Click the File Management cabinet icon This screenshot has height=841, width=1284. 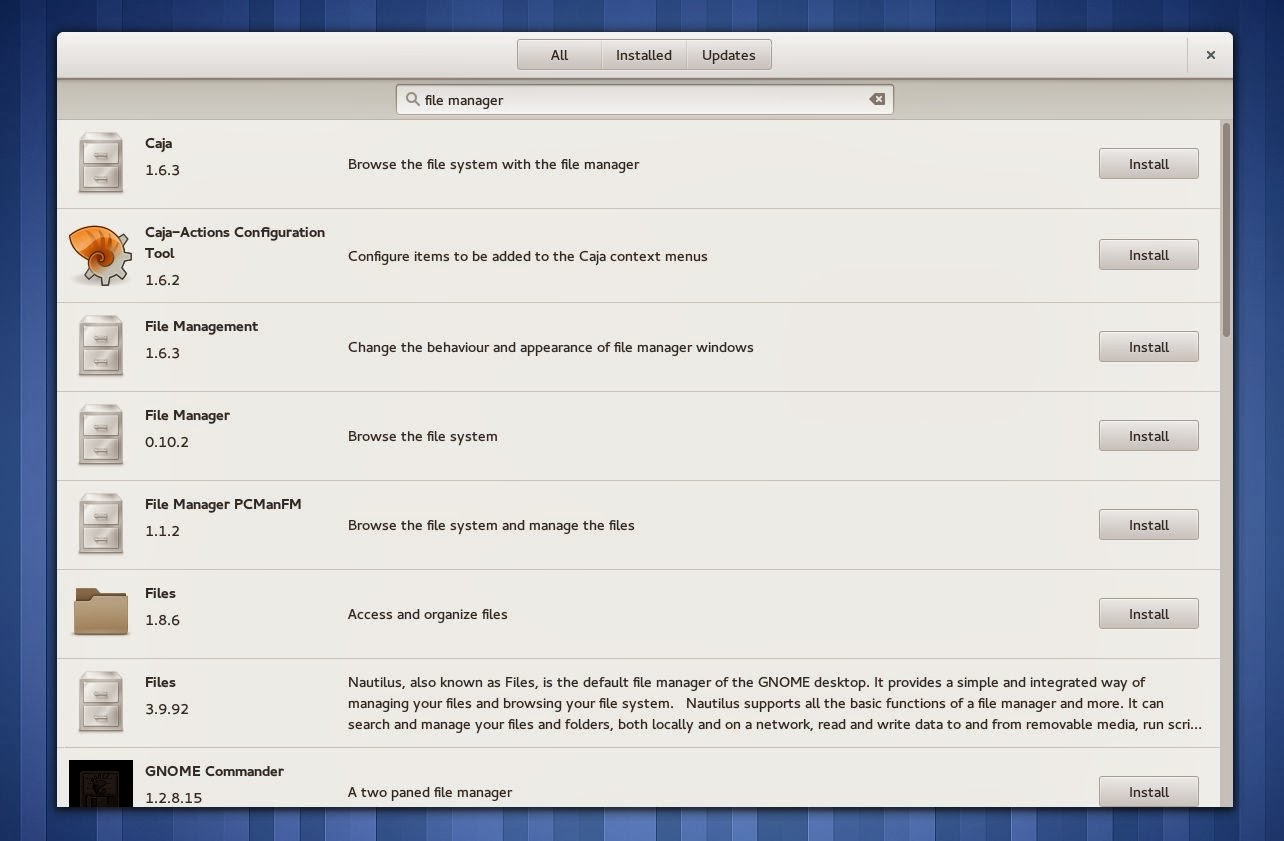pyautogui.click(x=101, y=345)
